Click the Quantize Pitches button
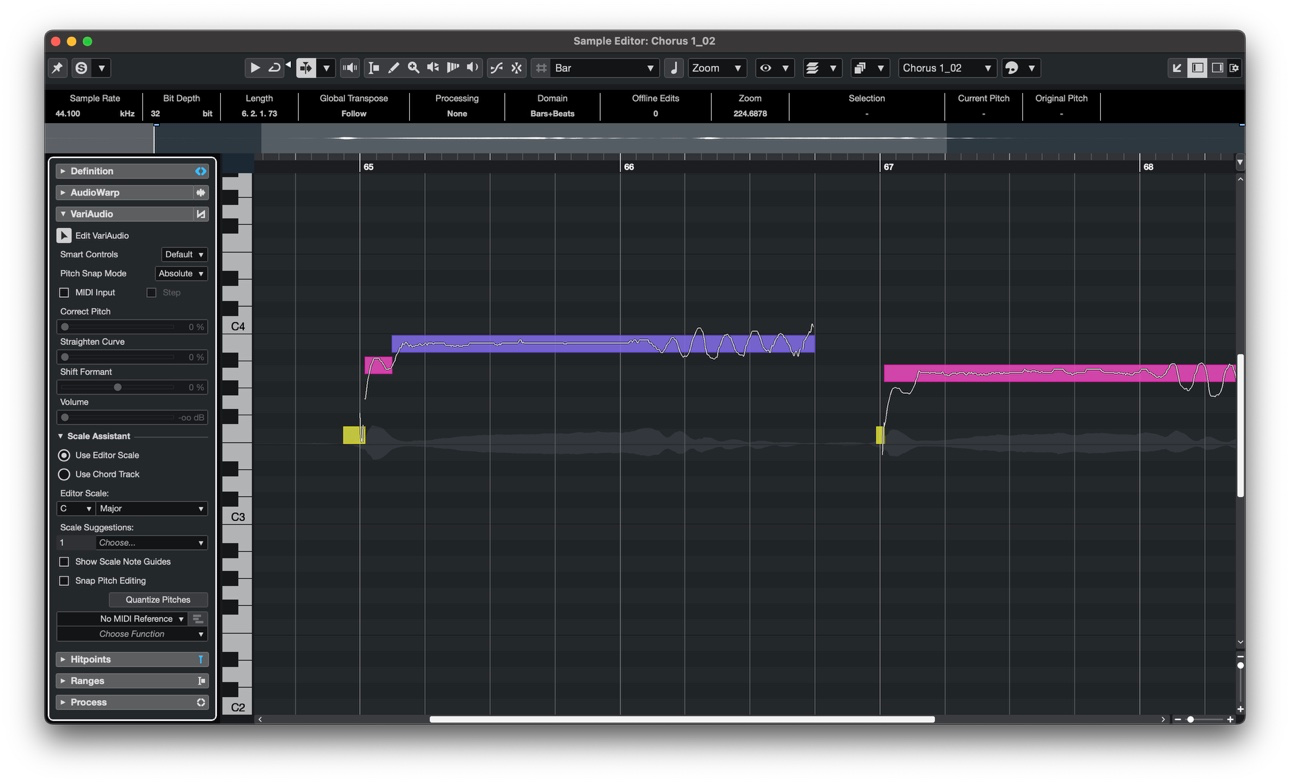The width and height of the screenshot is (1290, 783). pyautogui.click(x=157, y=600)
